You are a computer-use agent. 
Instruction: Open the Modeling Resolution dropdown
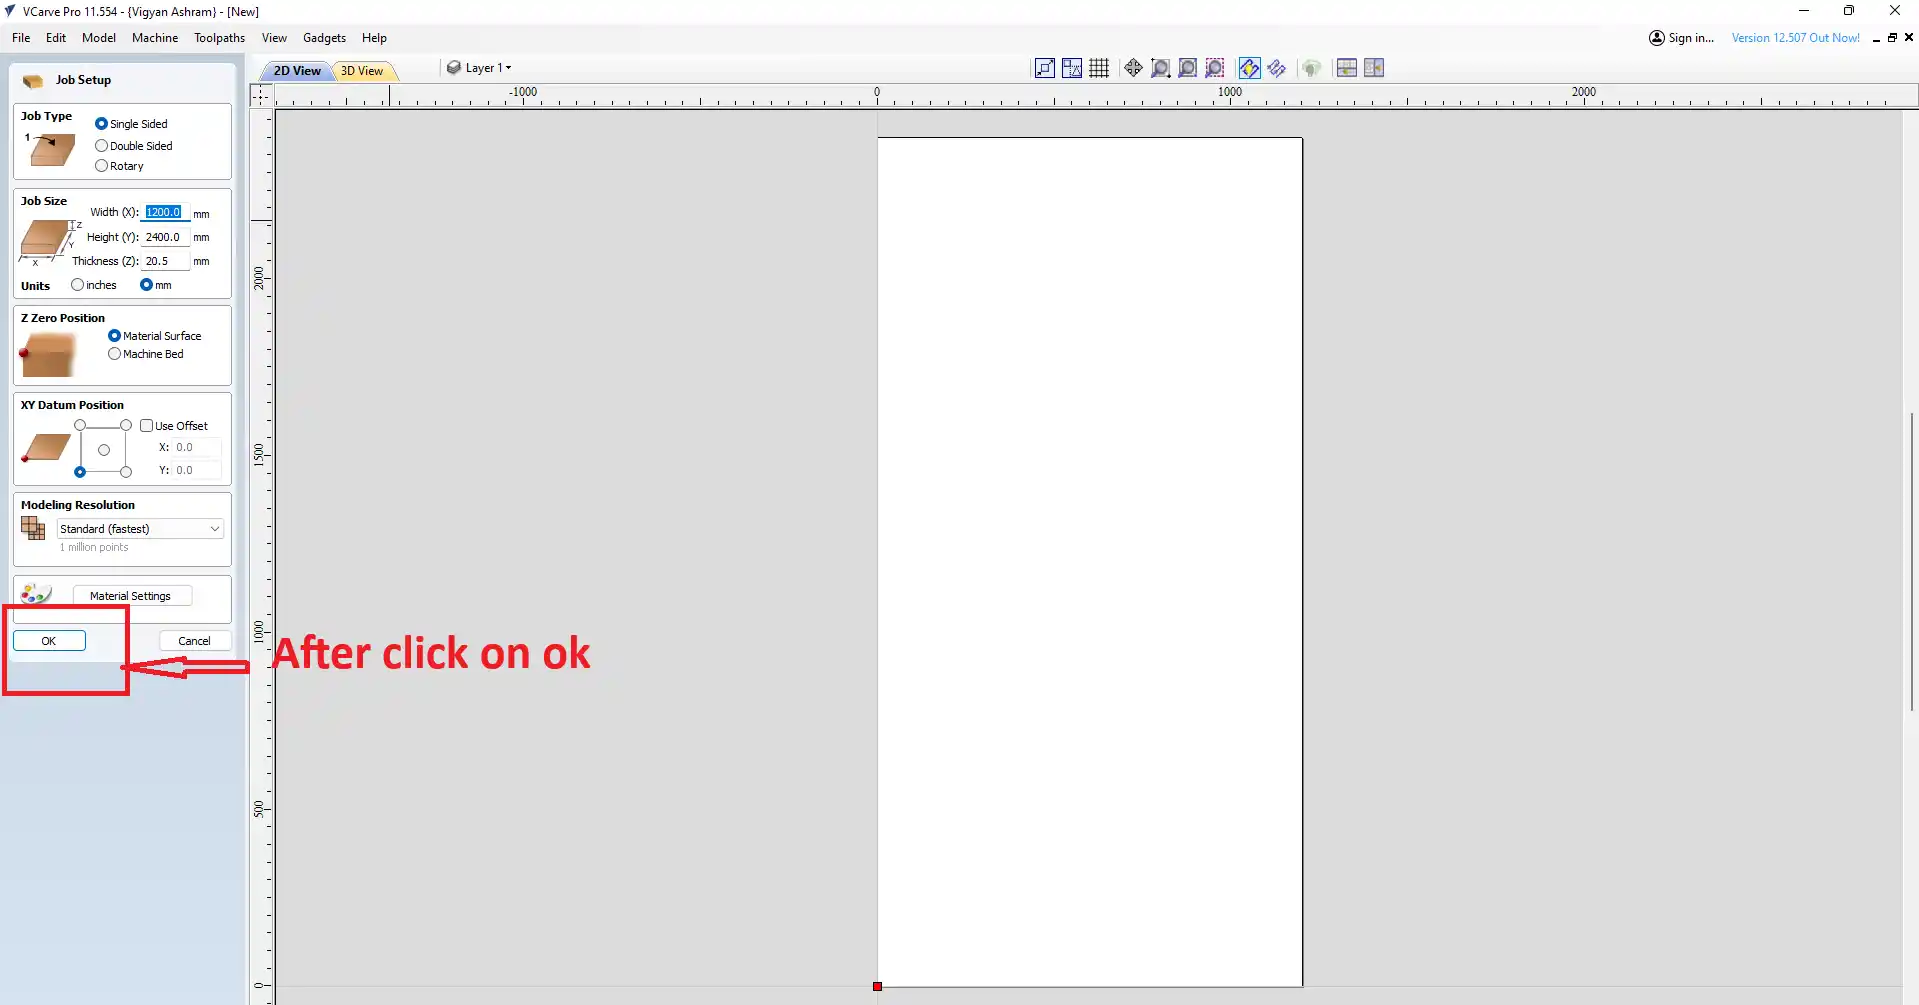coord(140,529)
